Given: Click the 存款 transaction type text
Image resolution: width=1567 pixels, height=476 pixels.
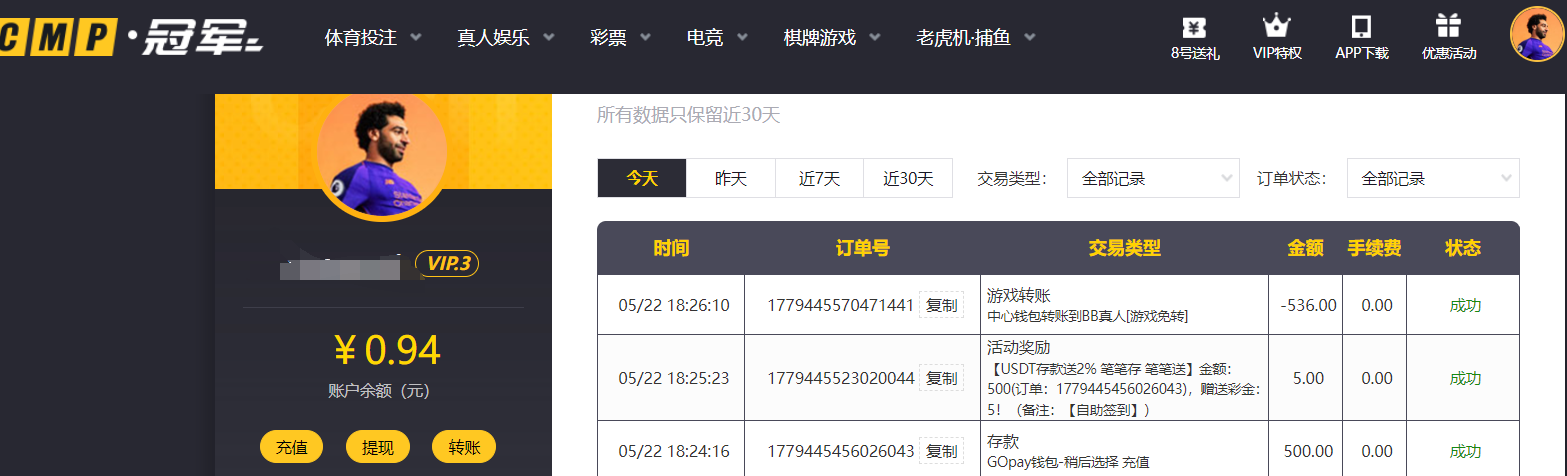Looking at the screenshot, I should click(x=1003, y=441).
